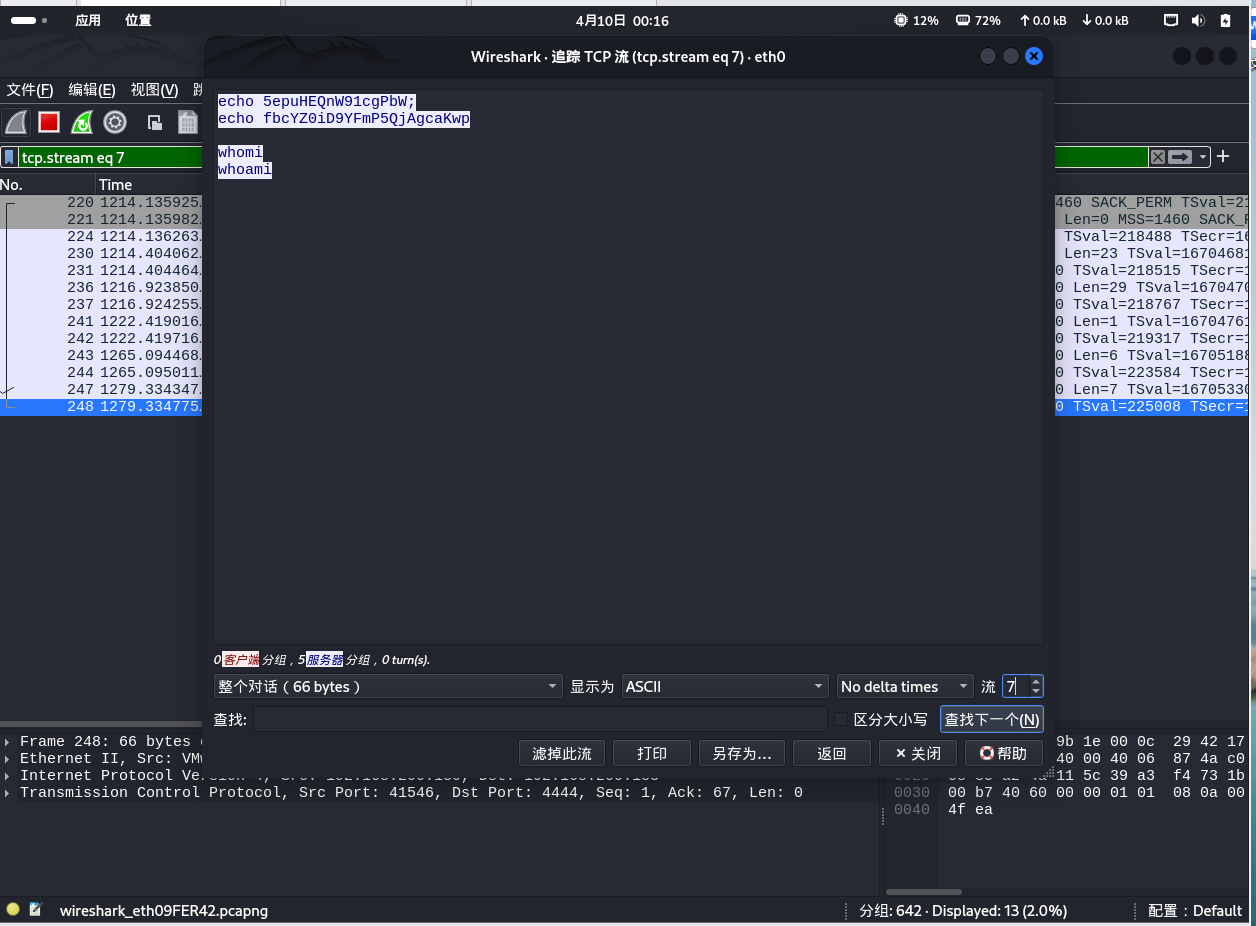
Task: Click the Time column header
Action: [x=150, y=184]
